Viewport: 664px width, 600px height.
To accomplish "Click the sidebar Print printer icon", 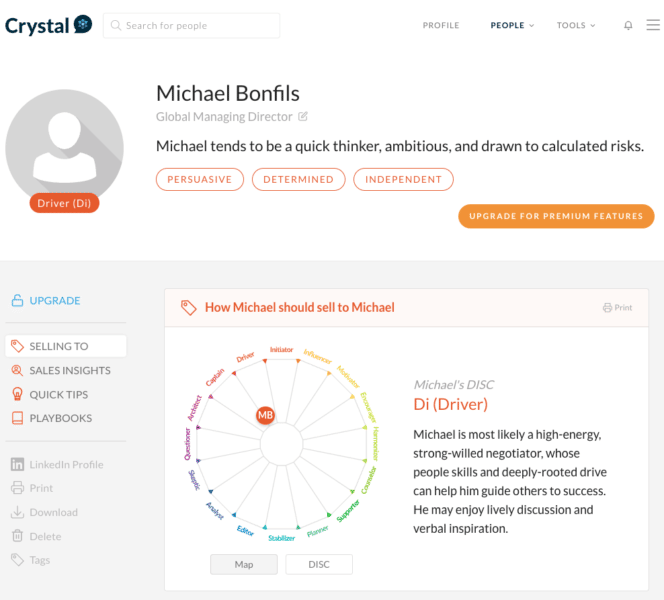I will [x=17, y=488].
